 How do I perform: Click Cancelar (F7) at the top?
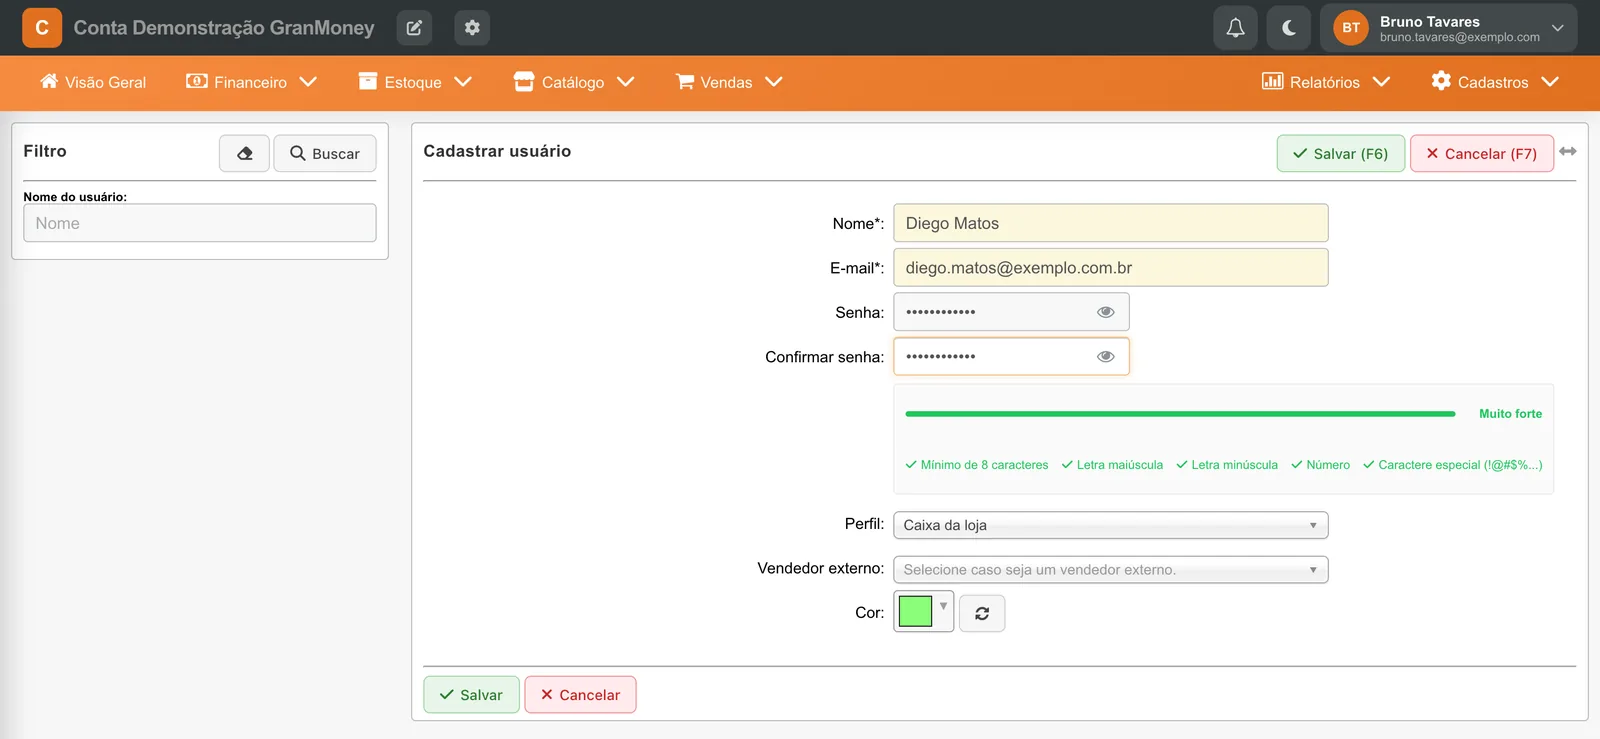(x=1482, y=153)
